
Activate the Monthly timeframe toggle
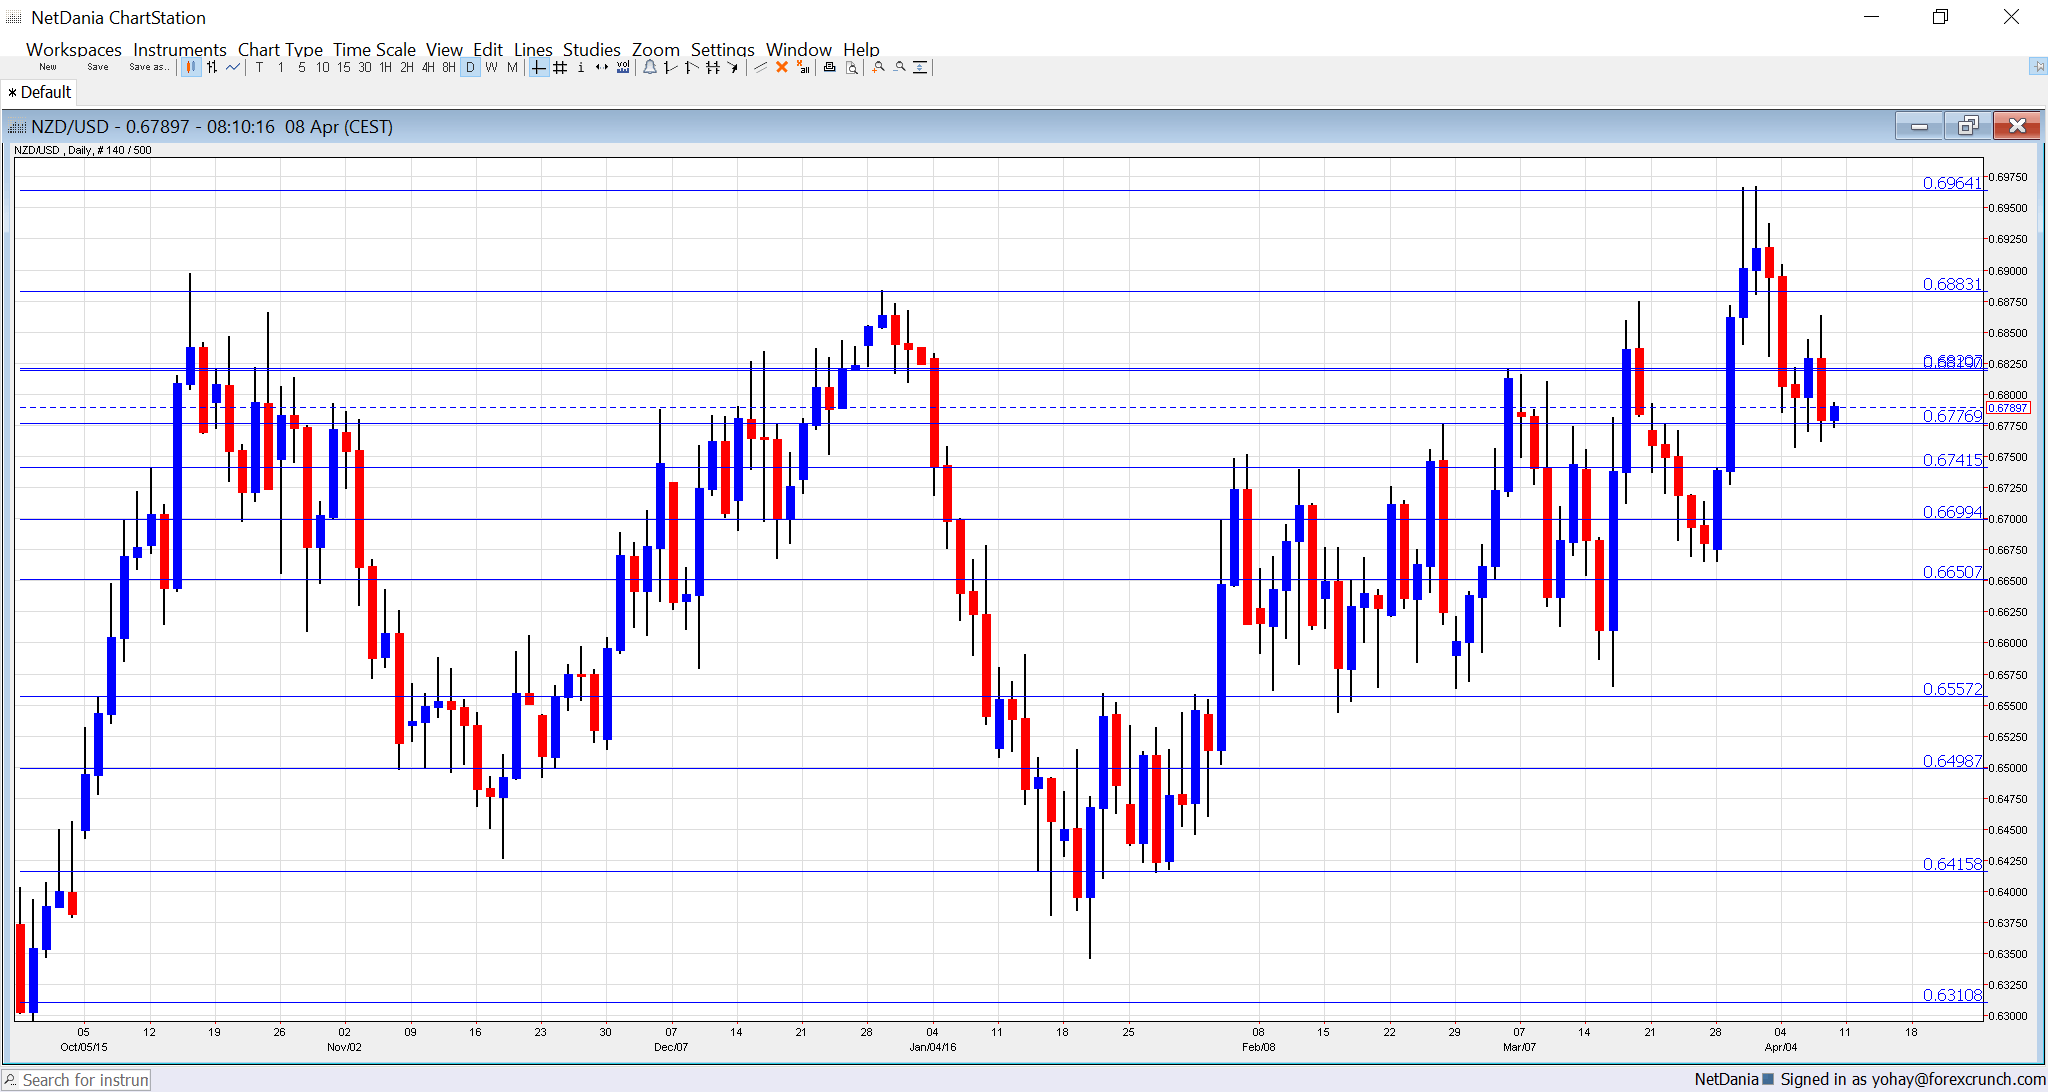tap(510, 67)
